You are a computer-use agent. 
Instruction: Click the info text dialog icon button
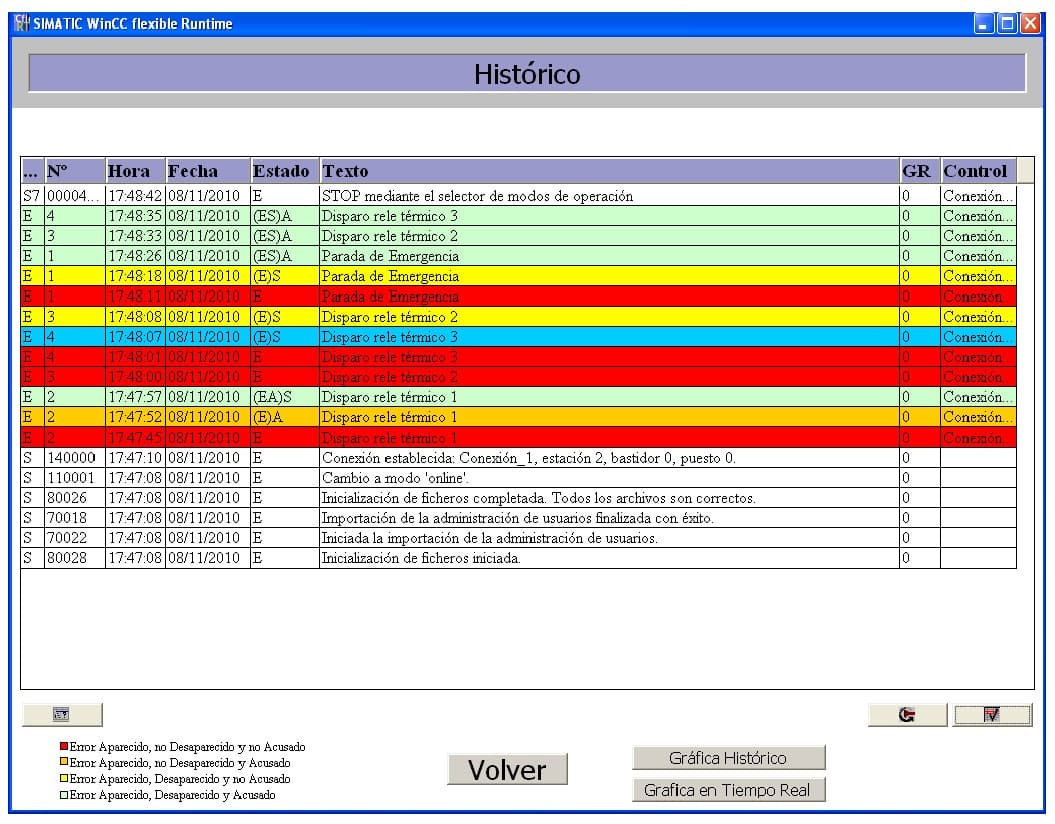click(x=62, y=714)
